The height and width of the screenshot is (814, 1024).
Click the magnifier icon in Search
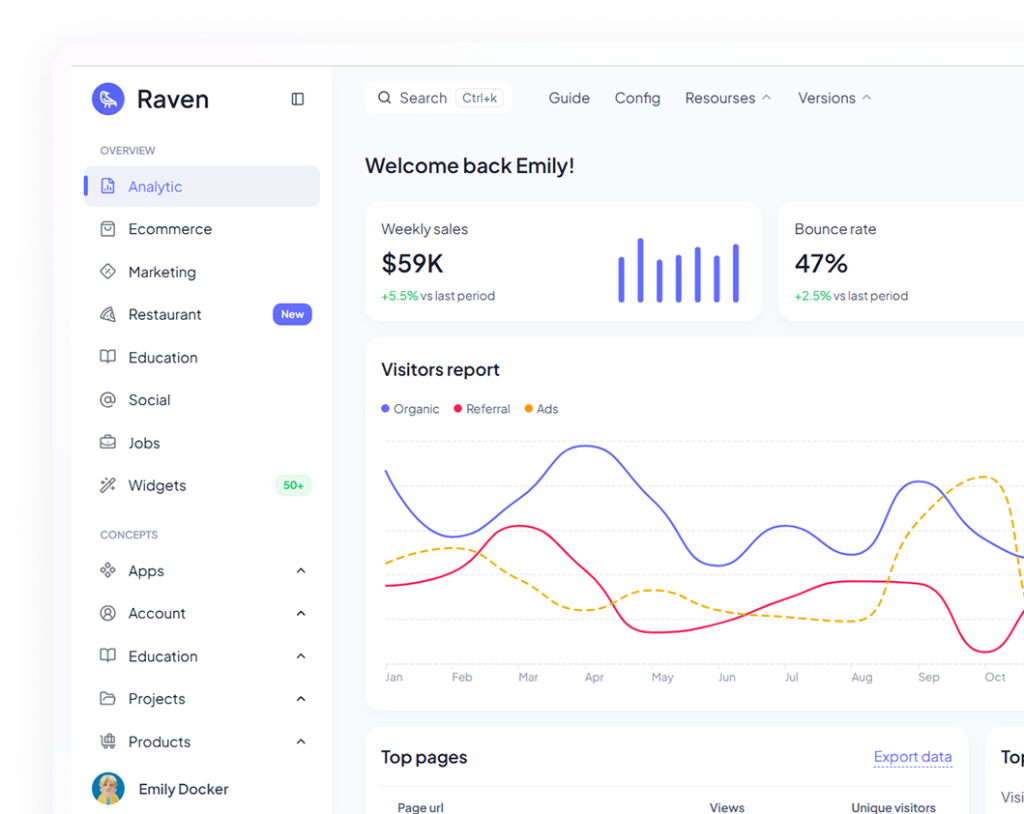coord(384,98)
